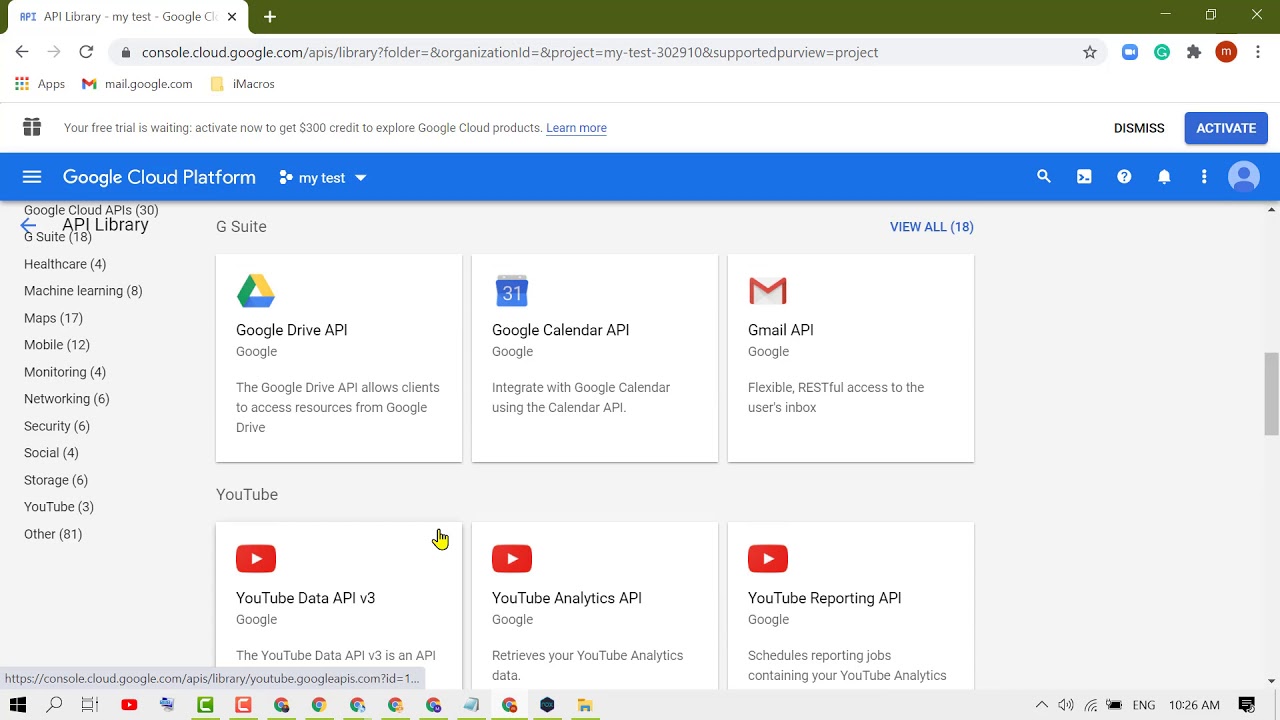Open Chrome profile 'm' avatar
This screenshot has width=1280, height=720.
pyautogui.click(x=1226, y=52)
